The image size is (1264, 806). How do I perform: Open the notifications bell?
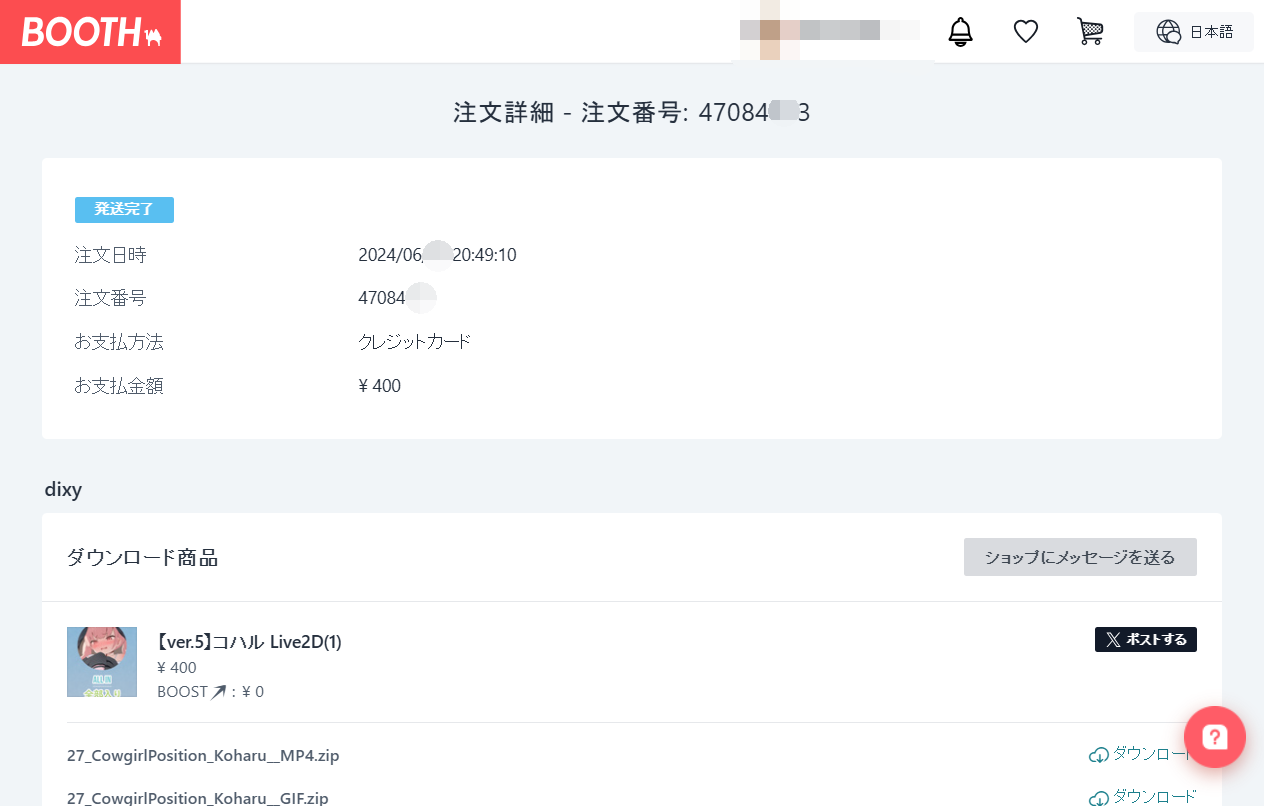point(960,32)
